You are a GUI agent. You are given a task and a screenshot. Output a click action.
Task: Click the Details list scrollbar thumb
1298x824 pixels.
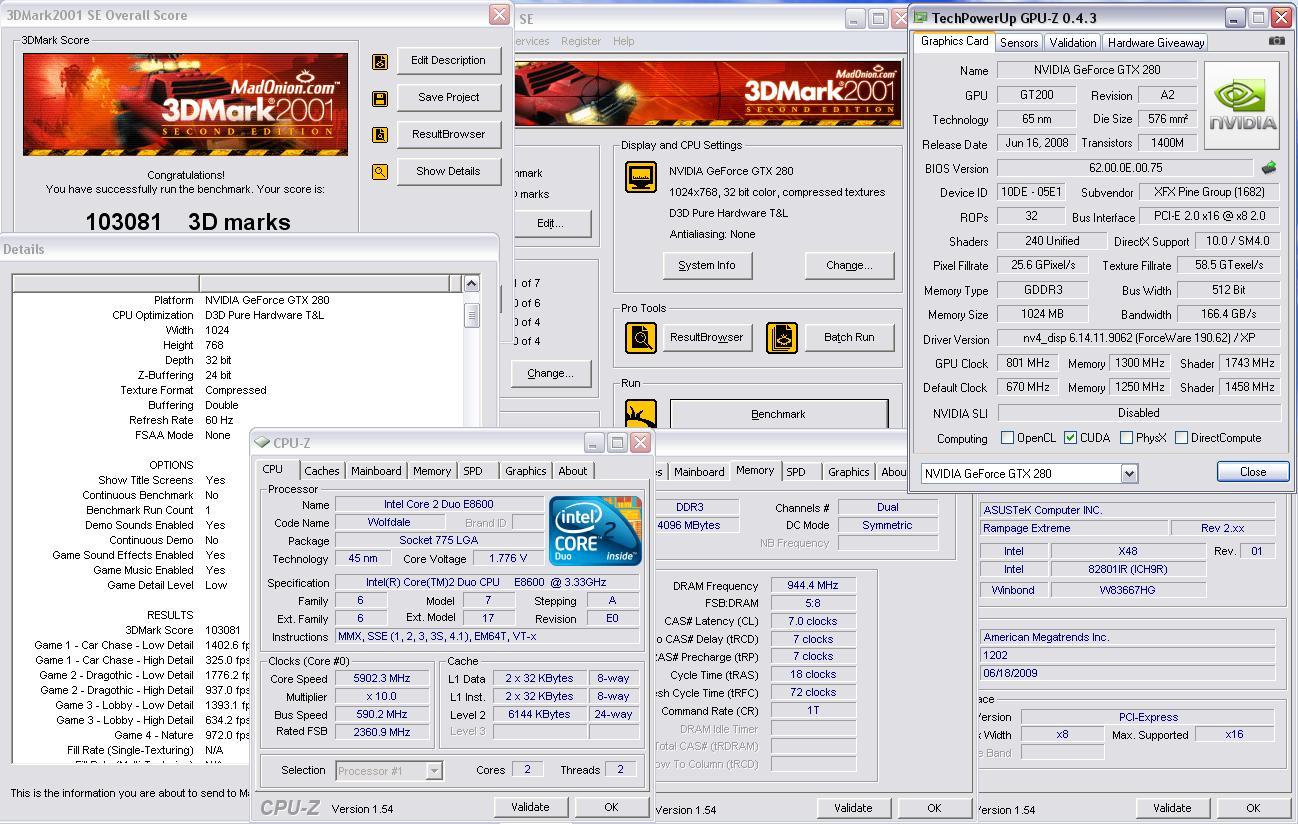click(471, 314)
